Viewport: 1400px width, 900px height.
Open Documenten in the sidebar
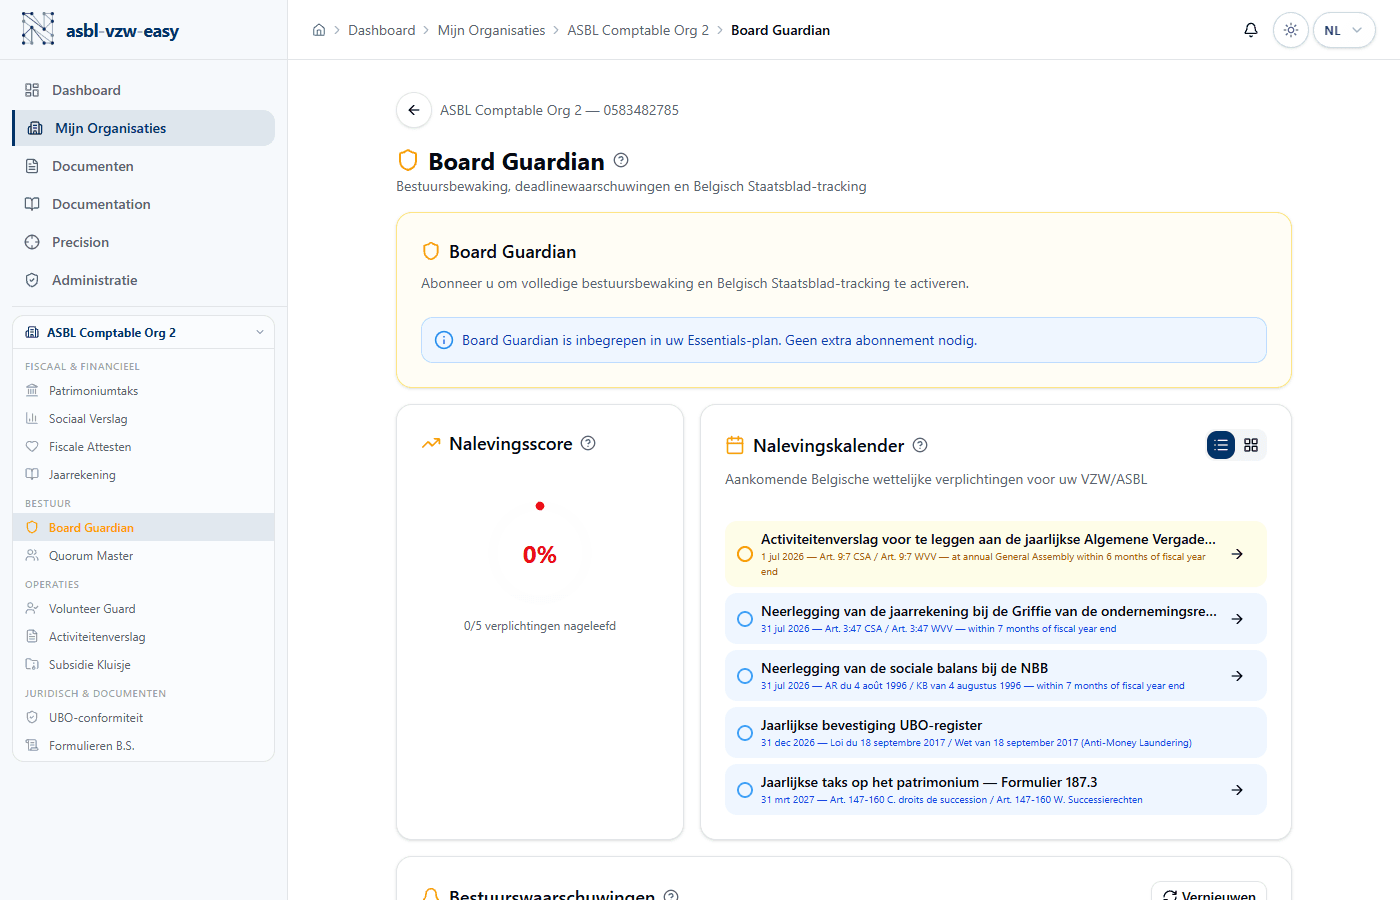tap(143, 166)
